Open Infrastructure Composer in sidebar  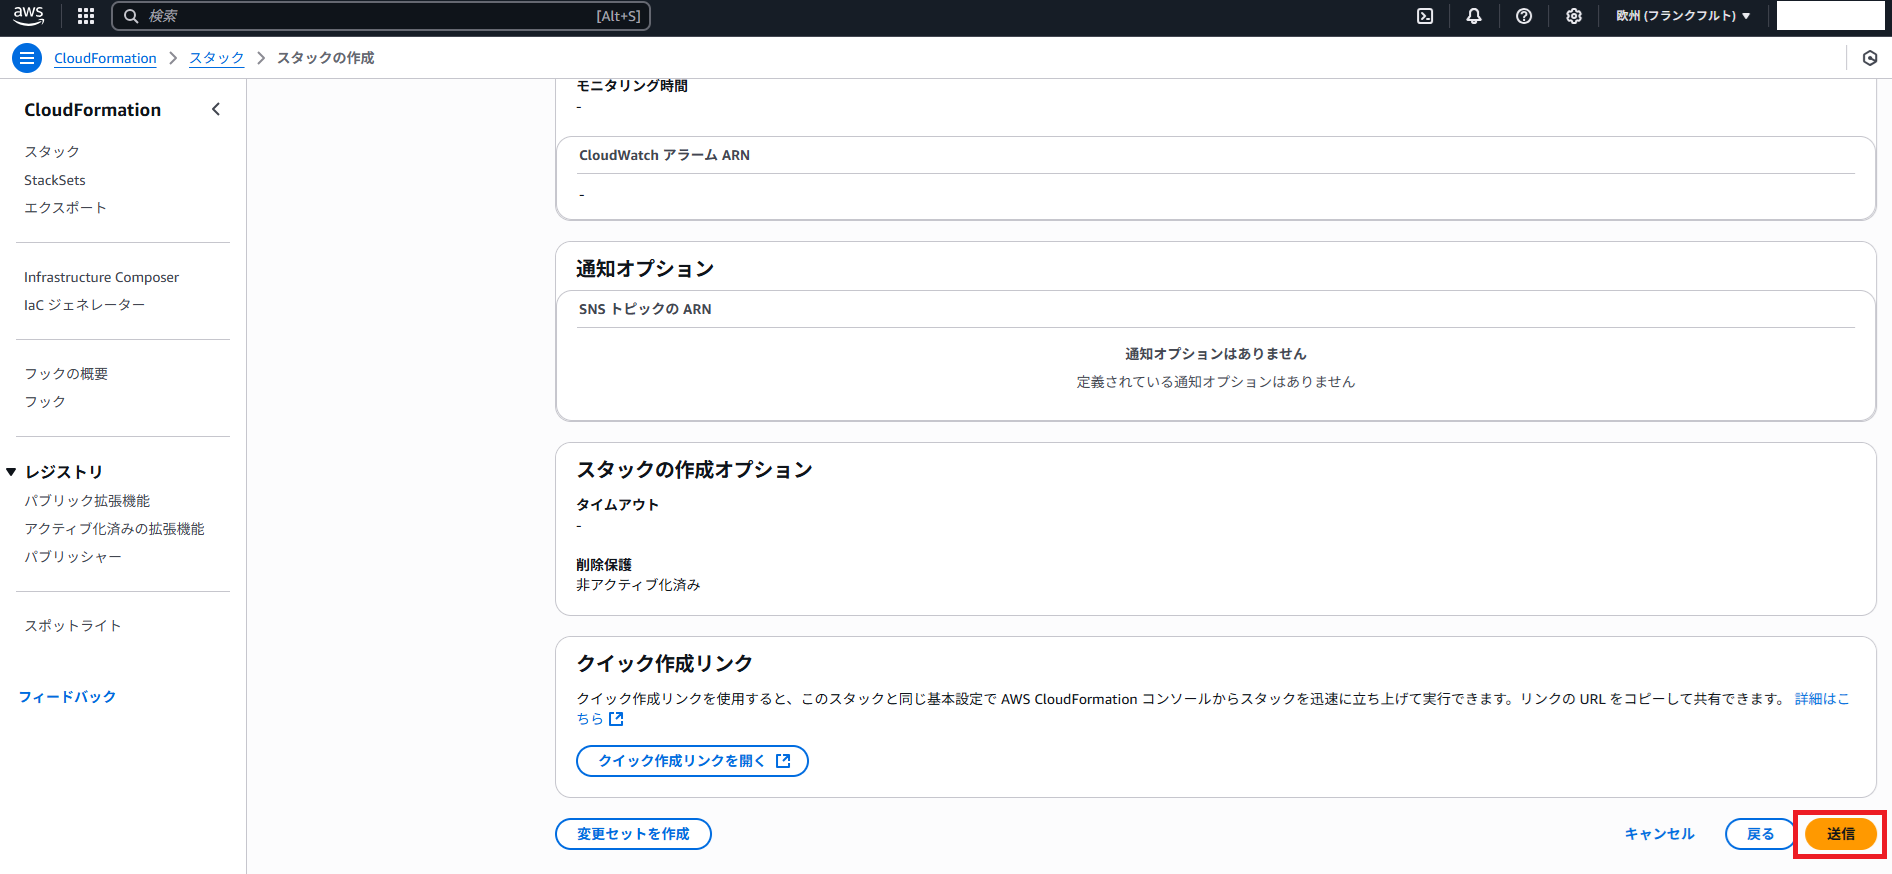pos(102,277)
